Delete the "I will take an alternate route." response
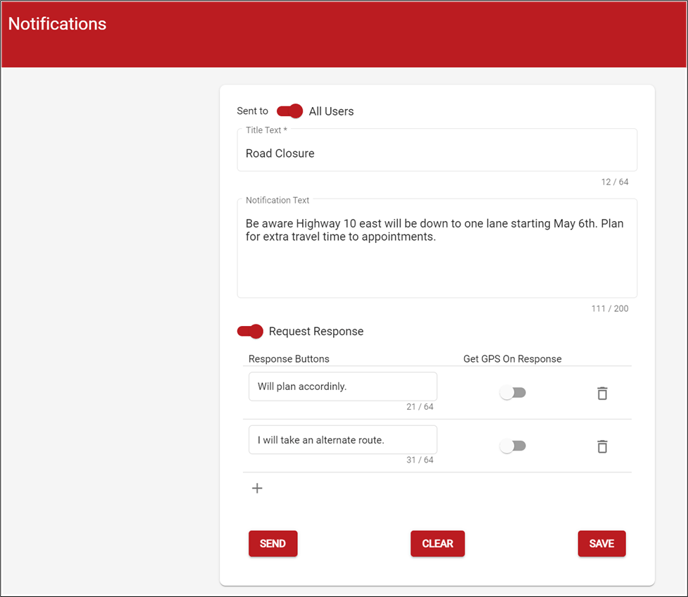The width and height of the screenshot is (688, 597). pyautogui.click(x=602, y=446)
